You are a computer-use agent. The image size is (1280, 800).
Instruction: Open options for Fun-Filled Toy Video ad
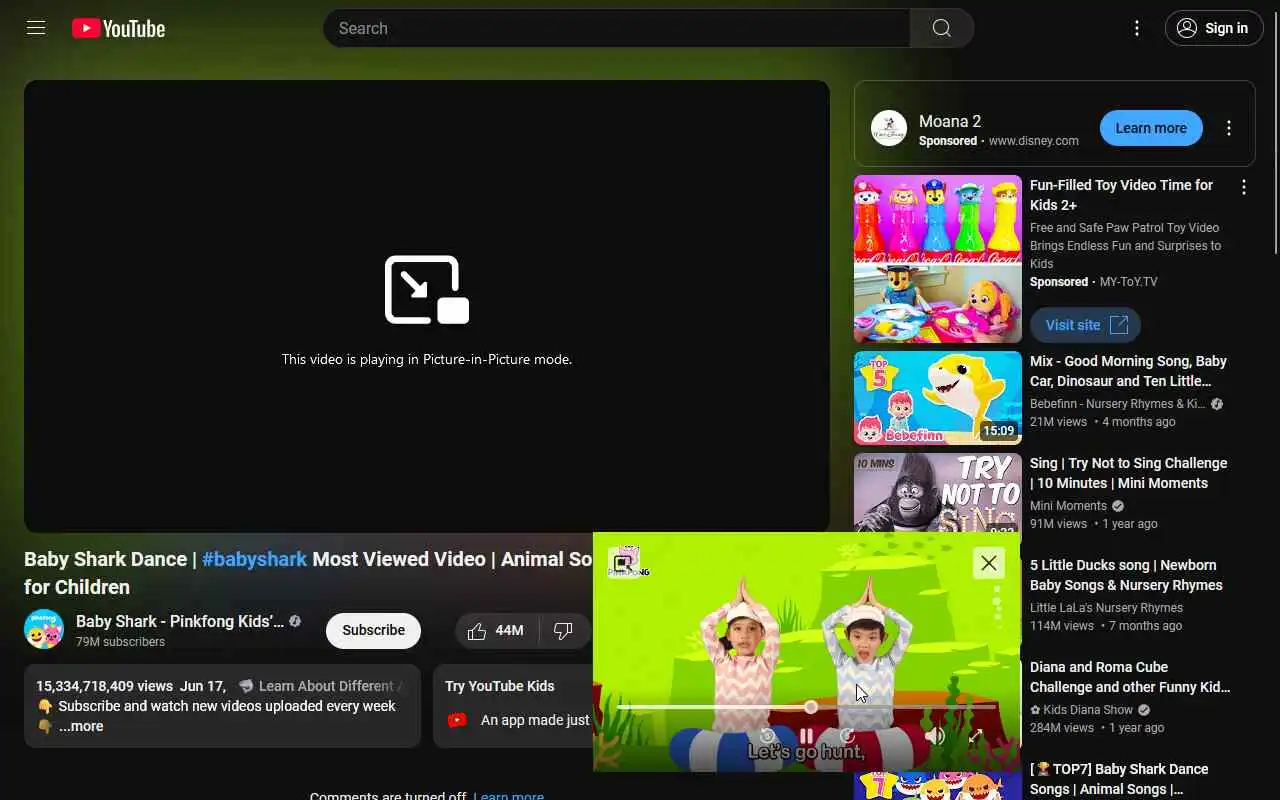[x=1244, y=187]
